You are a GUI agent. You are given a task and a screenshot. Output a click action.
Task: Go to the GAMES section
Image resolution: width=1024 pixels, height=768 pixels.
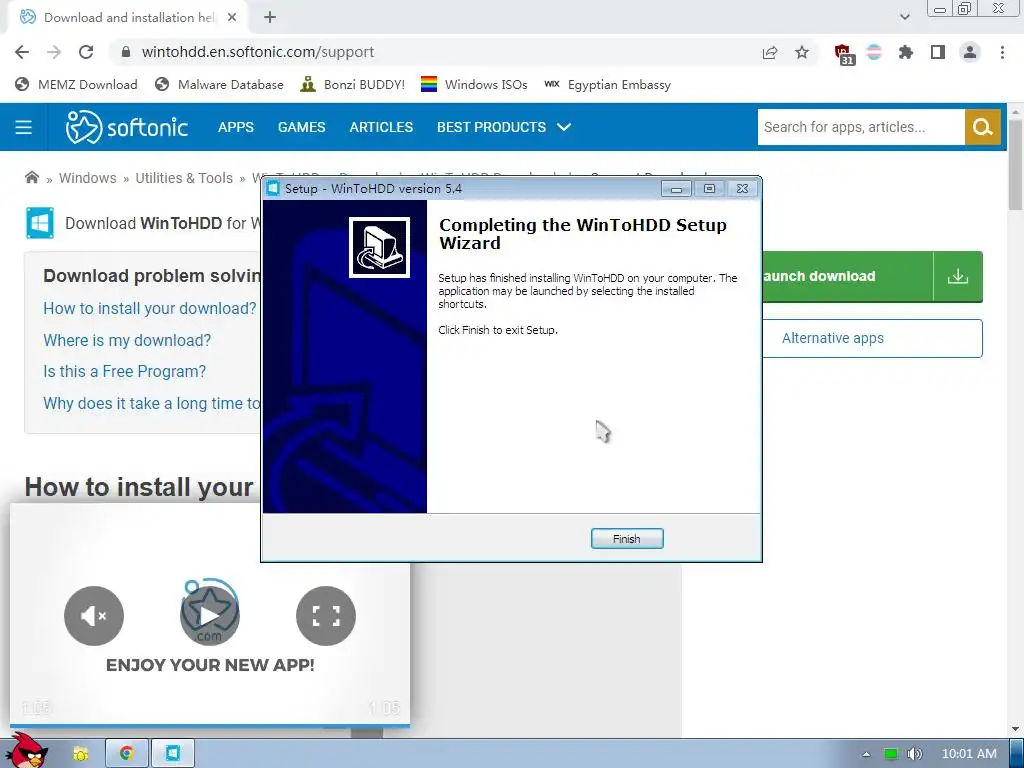(302, 127)
